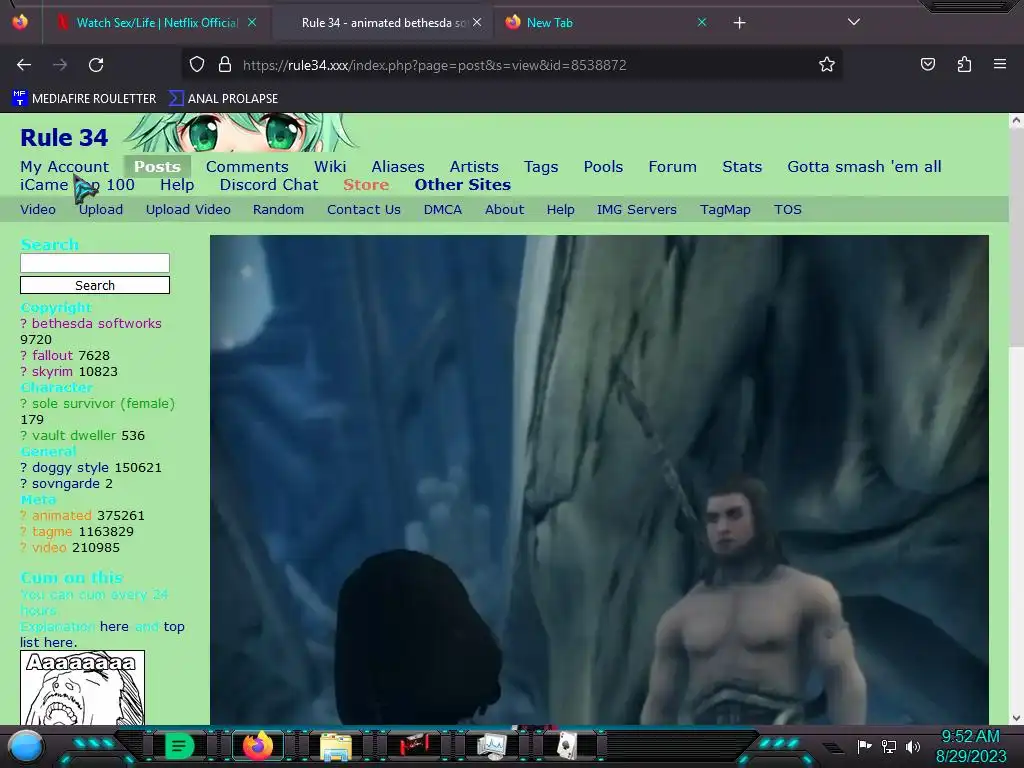Focus the sidebar Search text box

(95, 263)
